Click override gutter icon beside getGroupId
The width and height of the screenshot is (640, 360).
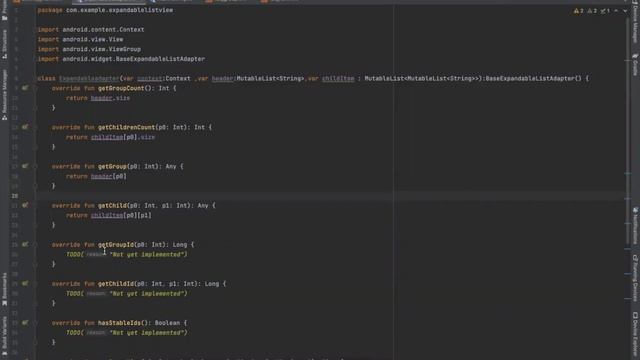(25, 244)
